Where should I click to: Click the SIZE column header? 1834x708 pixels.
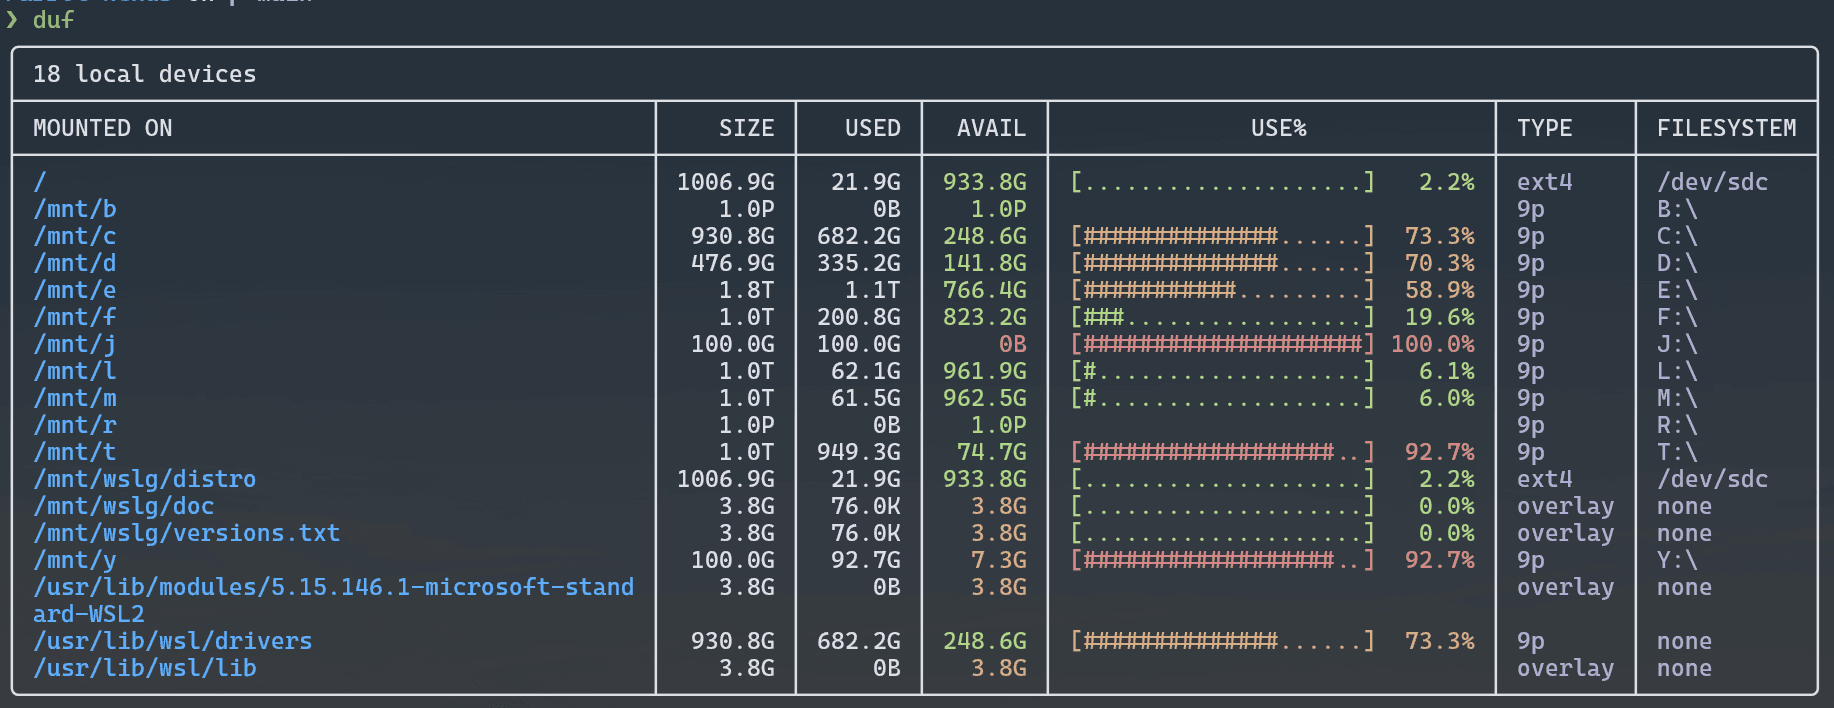coord(746,128)
